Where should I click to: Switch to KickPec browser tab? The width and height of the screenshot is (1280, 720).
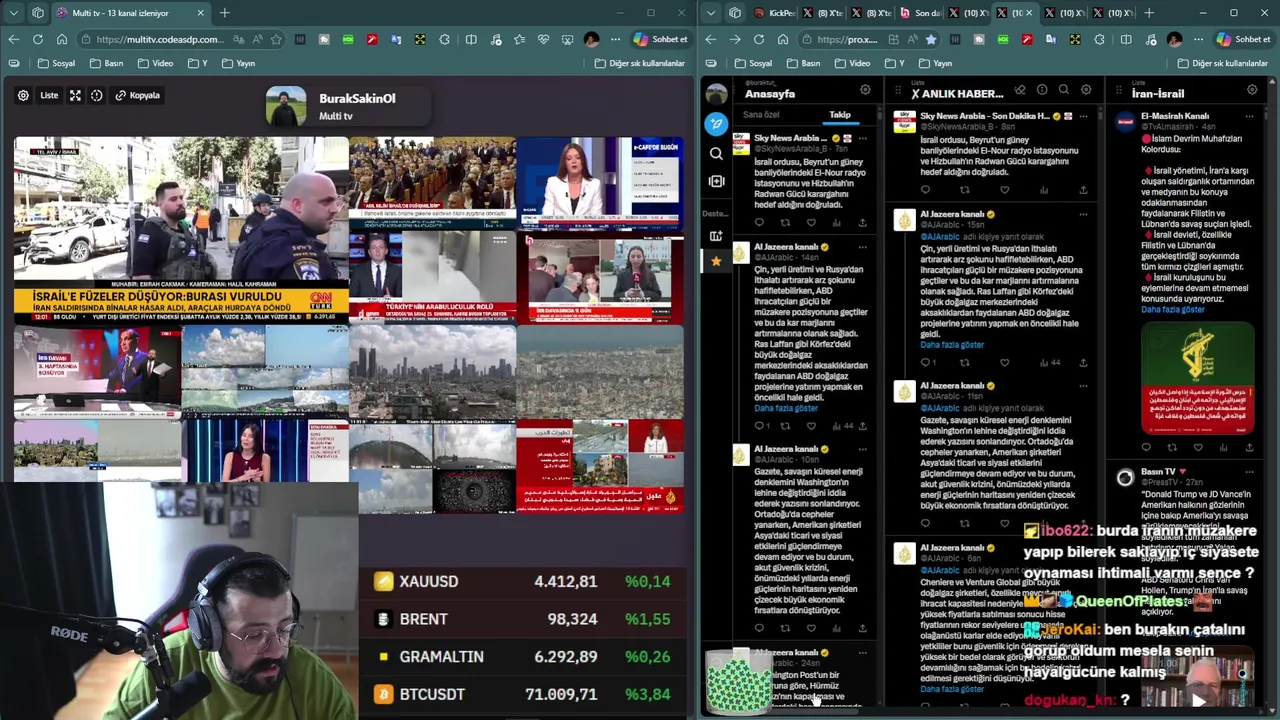[x=775, y=13]
